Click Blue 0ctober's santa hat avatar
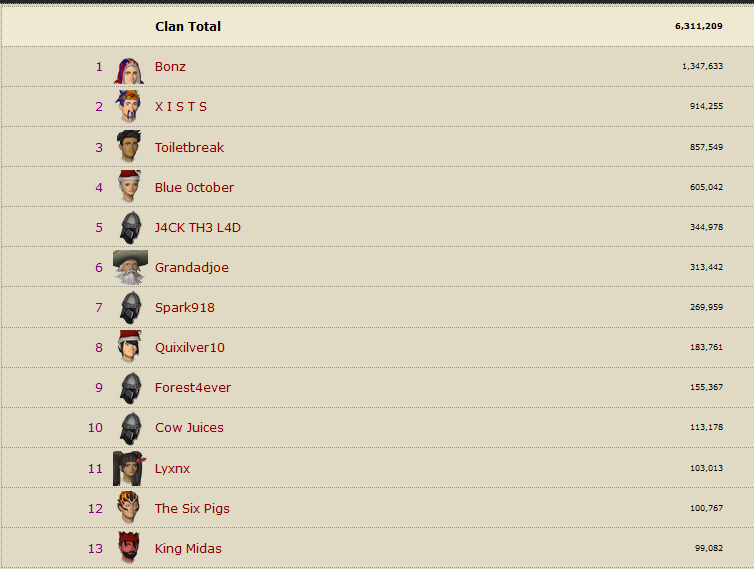This screenshot has height=569, width=754. coord(130,186)
